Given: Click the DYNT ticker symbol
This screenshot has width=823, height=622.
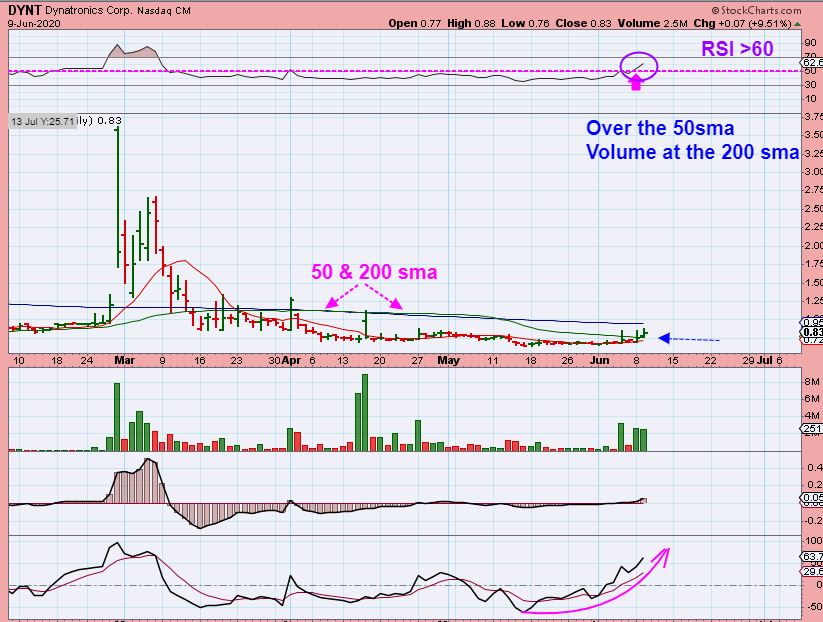Looking at the screenshot, I should [x=25, y=10].
